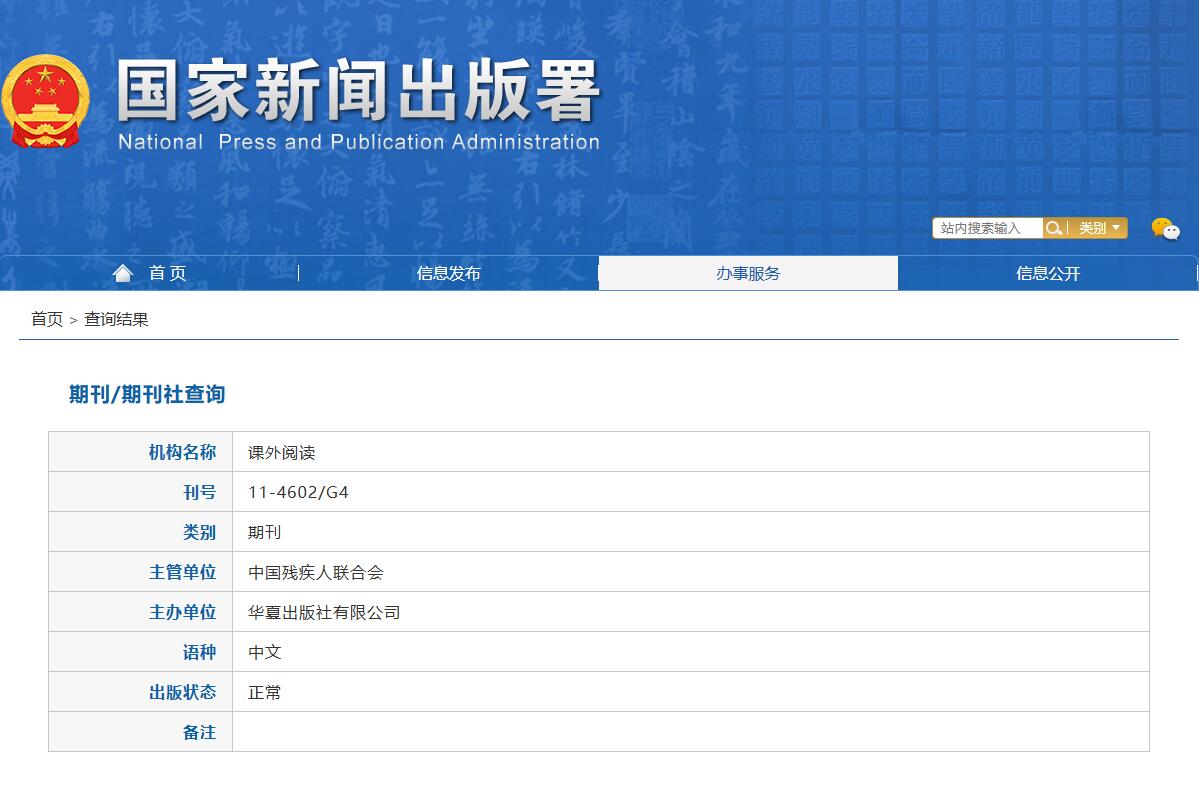This screenshot has width=1199, height=812.
Task: Click the 首页 breadcrumb link
Action: pyautogui.click(x=44, y=320)
